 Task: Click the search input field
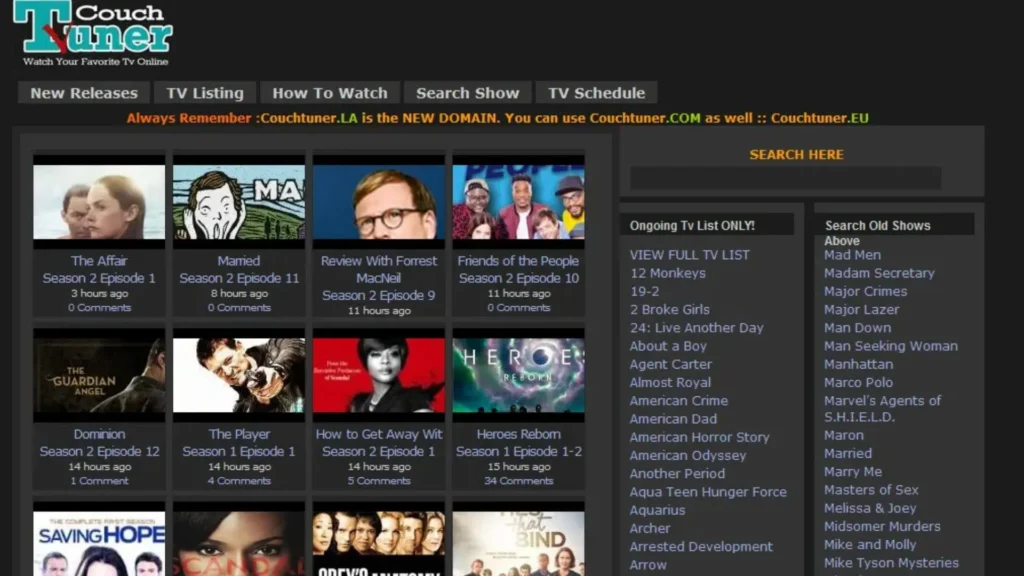(783, 178)
